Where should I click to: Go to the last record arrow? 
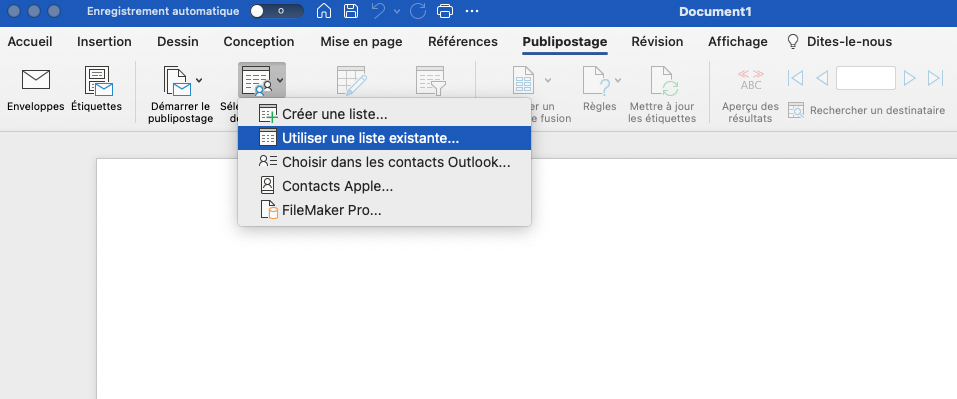pyautogui.click(x=935, y=78)
